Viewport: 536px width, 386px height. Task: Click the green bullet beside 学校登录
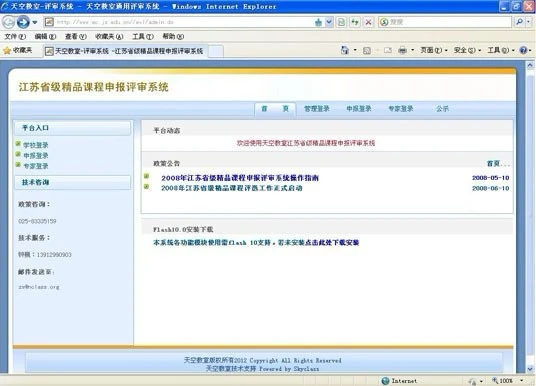pos(18,144)
